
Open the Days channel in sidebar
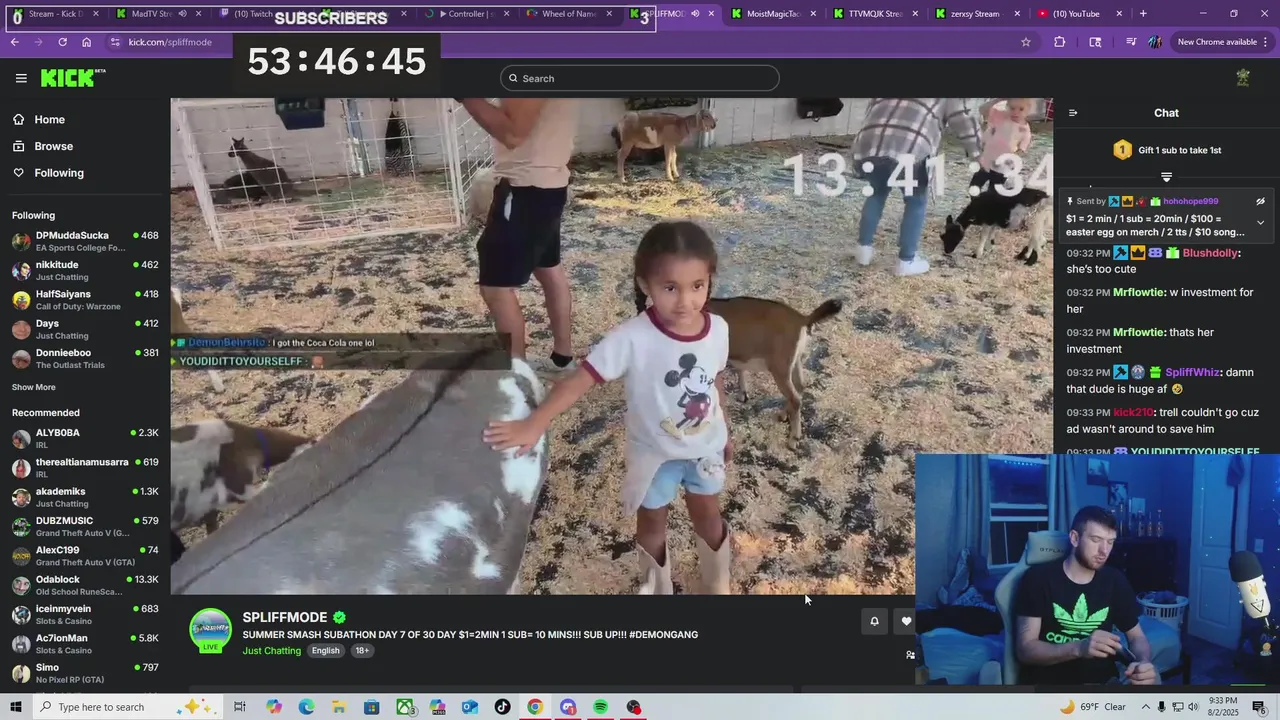point(85,329)
